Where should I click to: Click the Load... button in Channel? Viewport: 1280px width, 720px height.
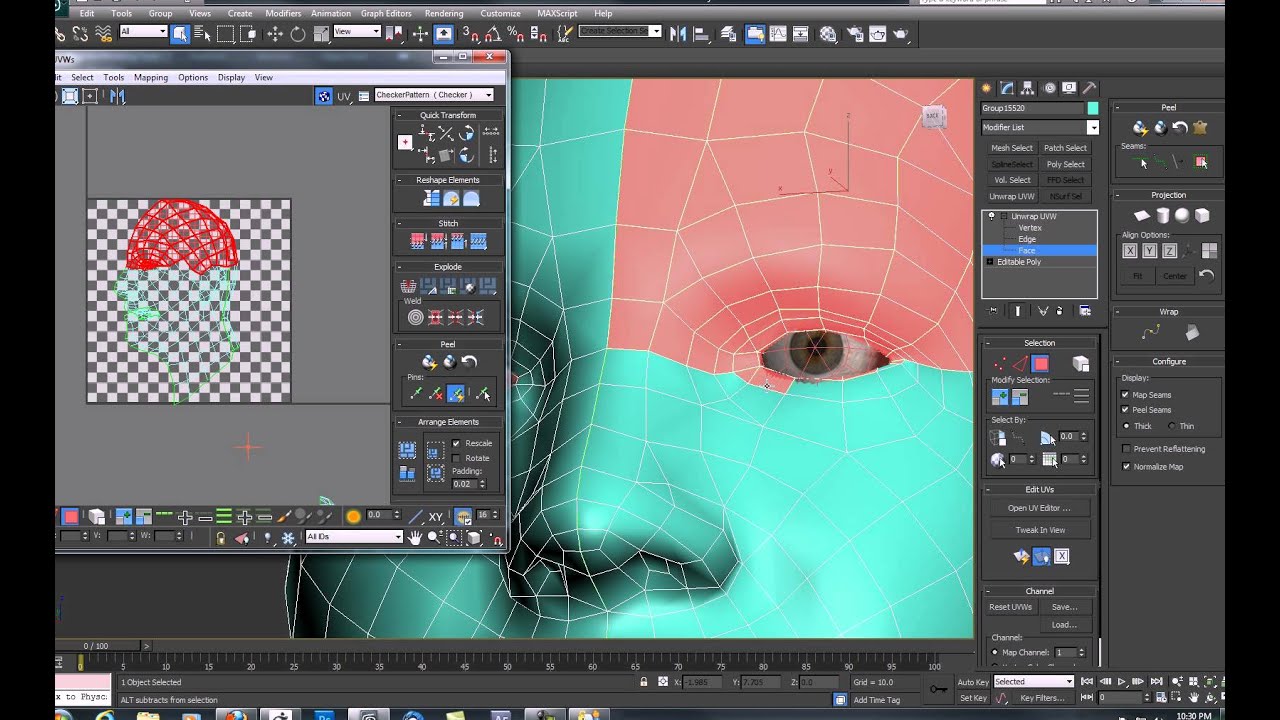coord(1064,625)
